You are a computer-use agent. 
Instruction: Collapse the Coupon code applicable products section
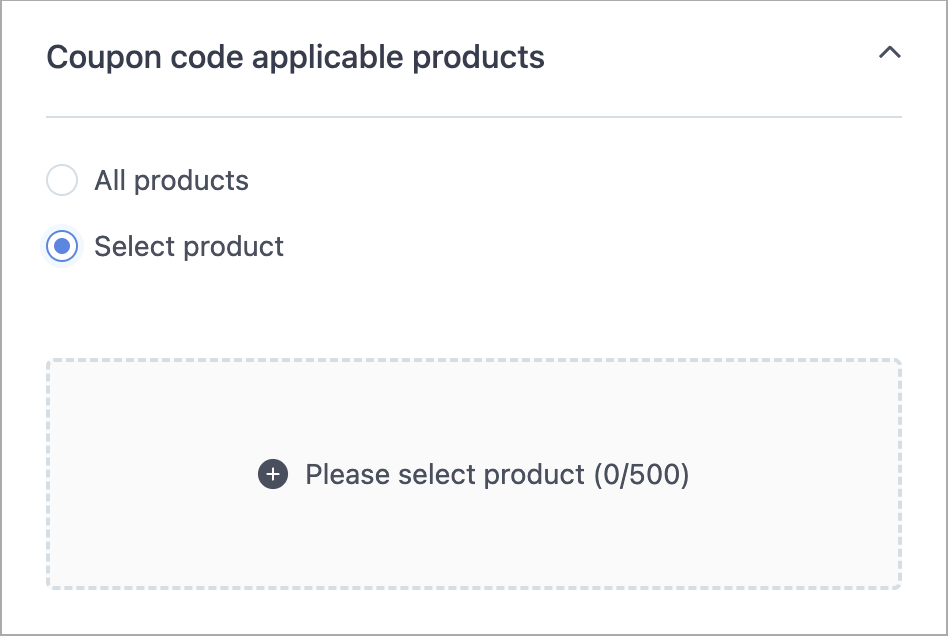point(889,53)
